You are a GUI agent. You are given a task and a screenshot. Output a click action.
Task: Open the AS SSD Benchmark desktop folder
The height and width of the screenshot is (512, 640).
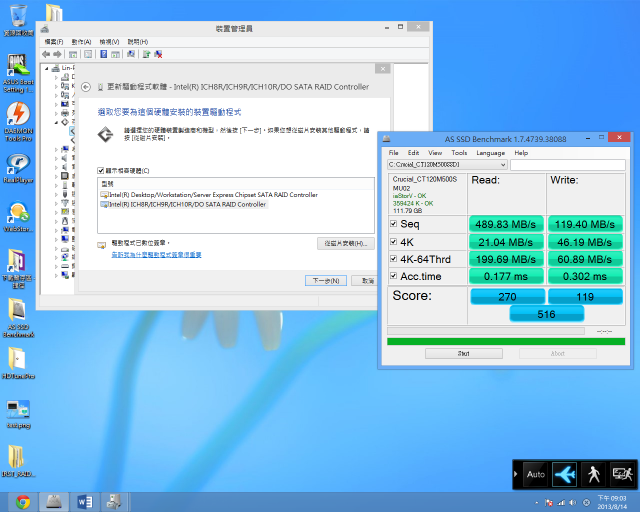pyautogui.click(x=18, y=318)
